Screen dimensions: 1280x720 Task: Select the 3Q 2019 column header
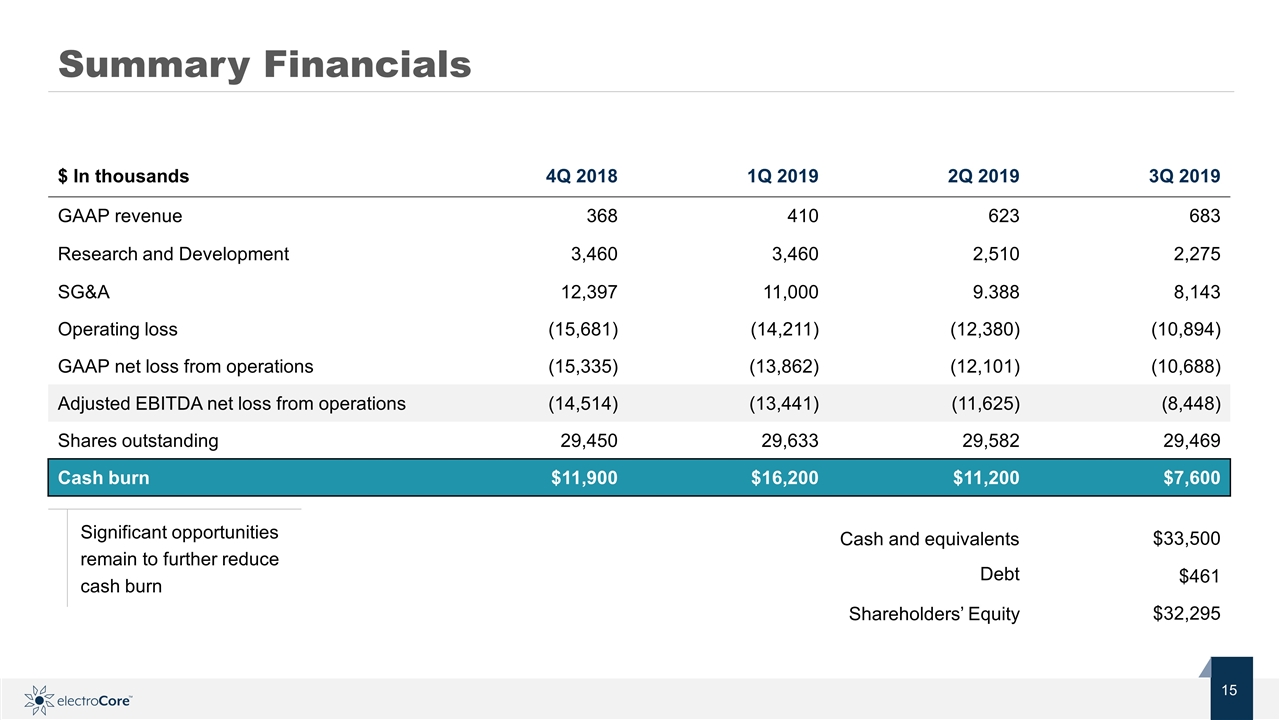point(1185,176)
